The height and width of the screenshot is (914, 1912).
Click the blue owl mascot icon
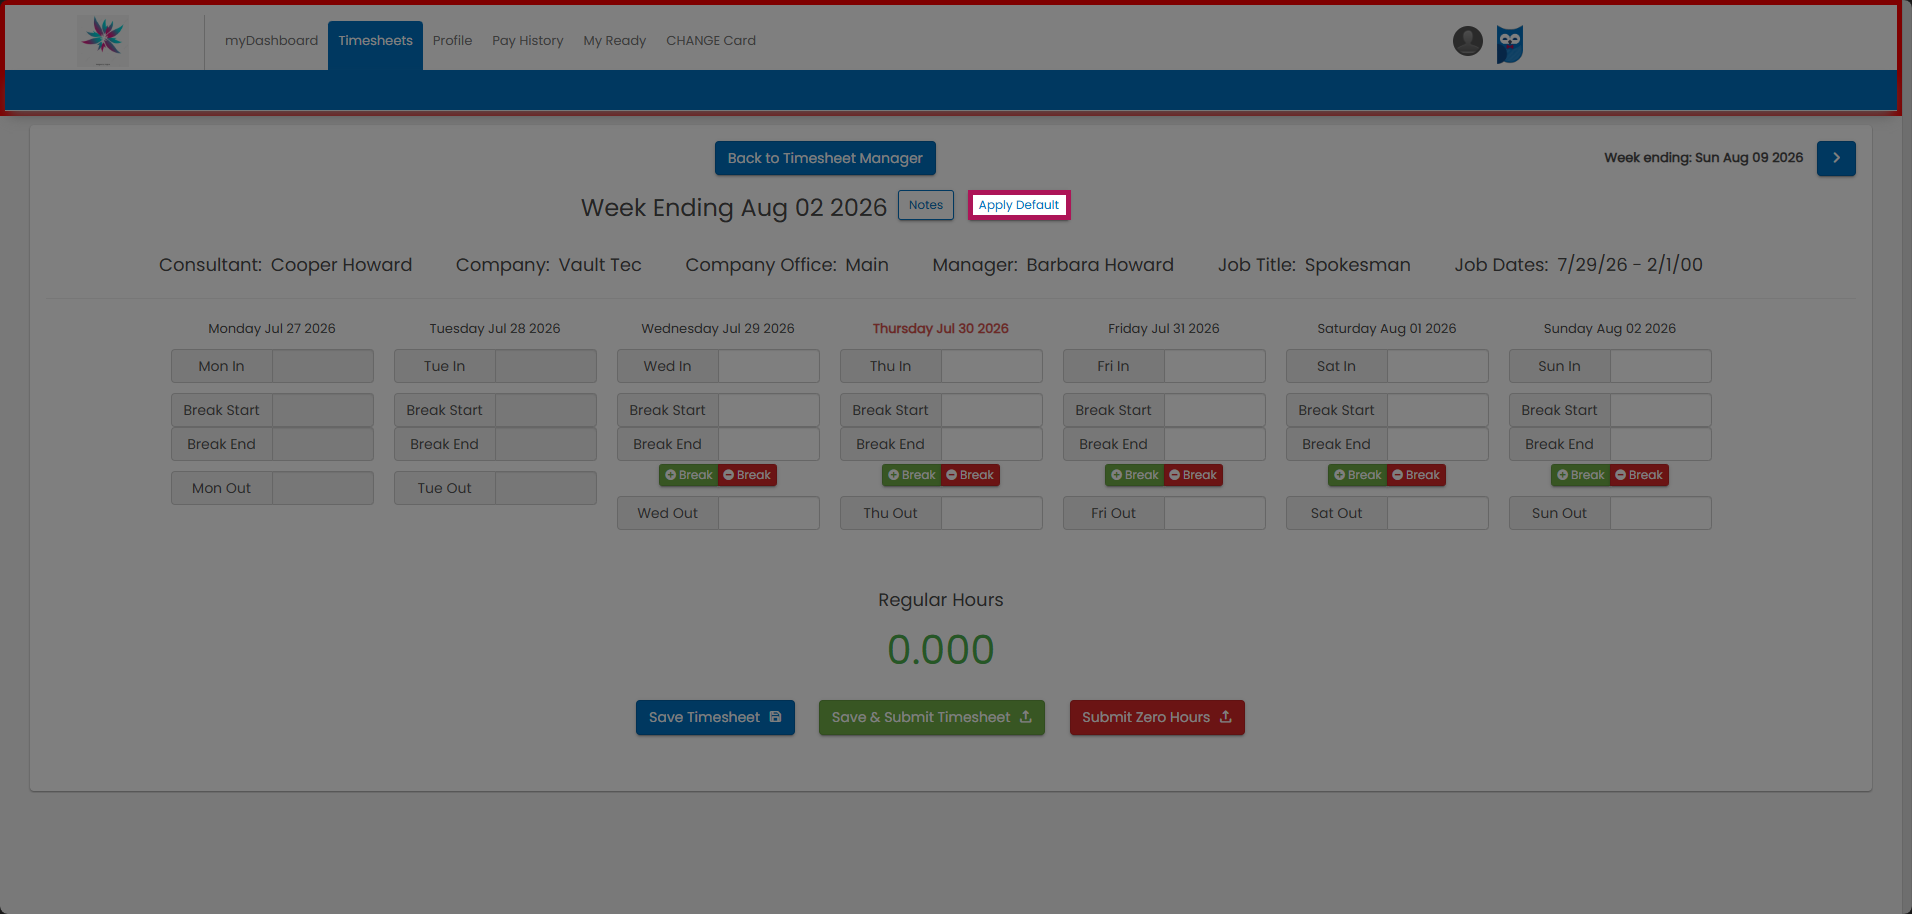(1510, 44)
